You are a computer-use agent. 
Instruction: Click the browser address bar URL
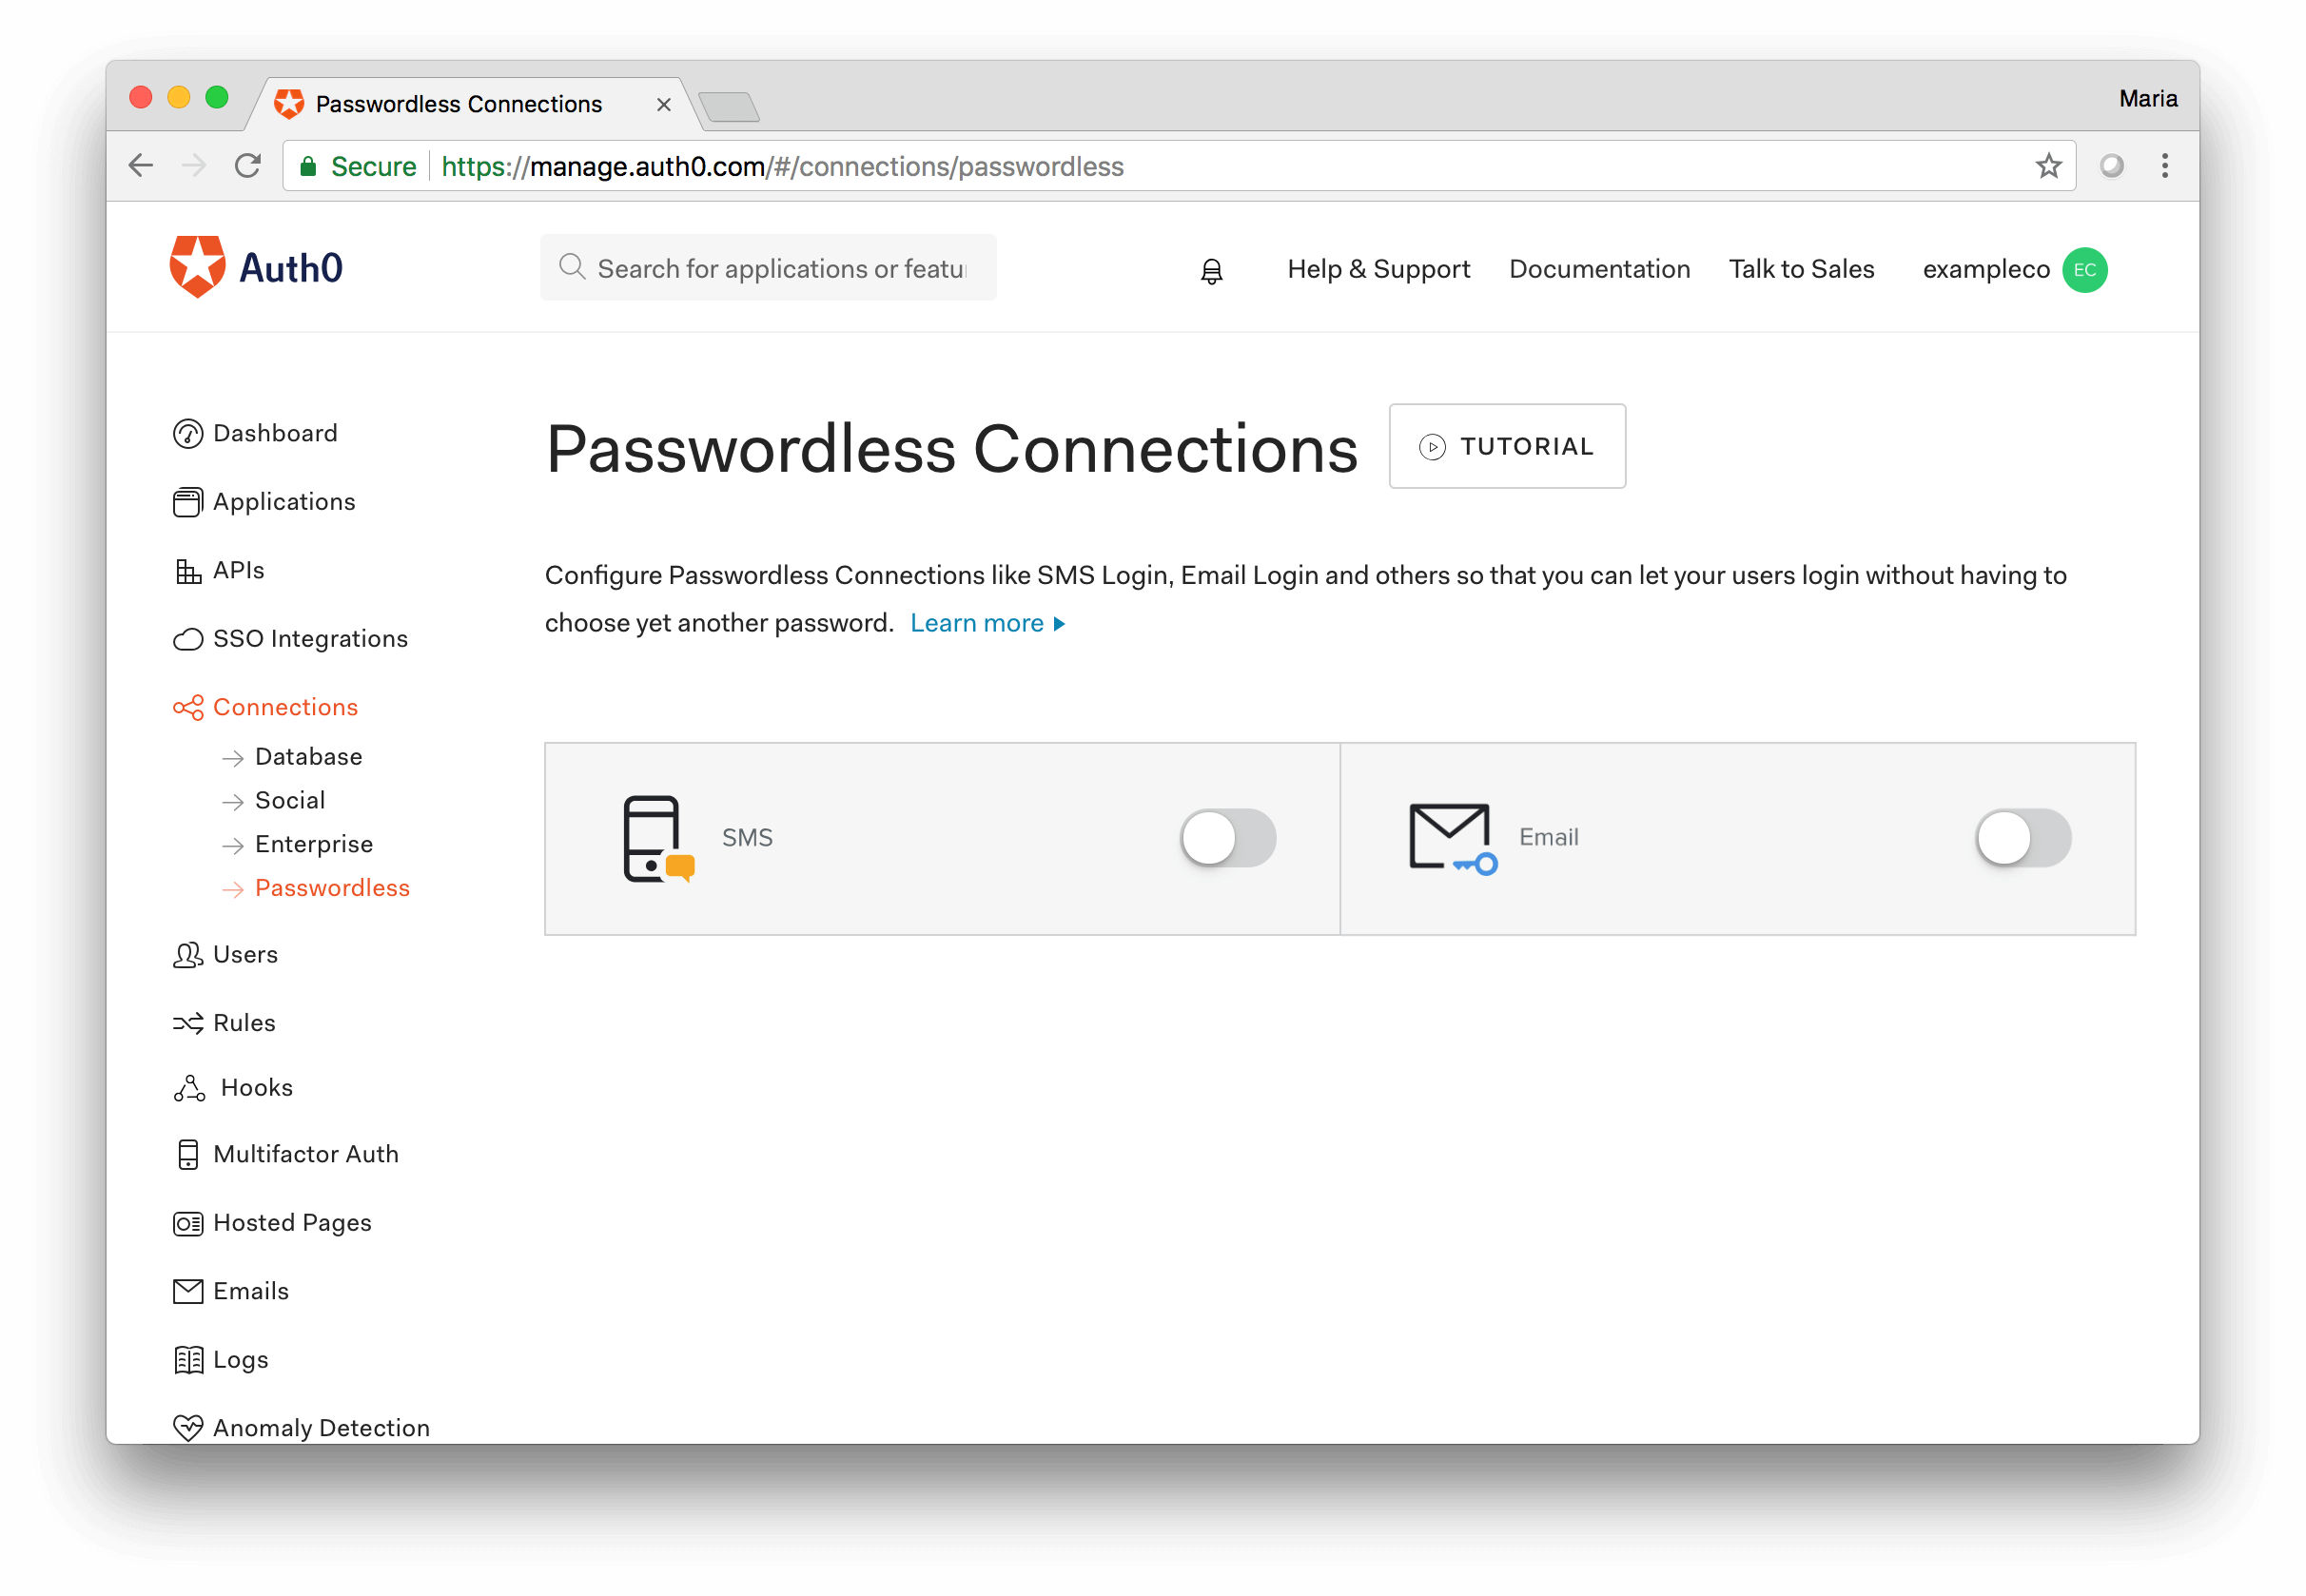tap(783, 166)
